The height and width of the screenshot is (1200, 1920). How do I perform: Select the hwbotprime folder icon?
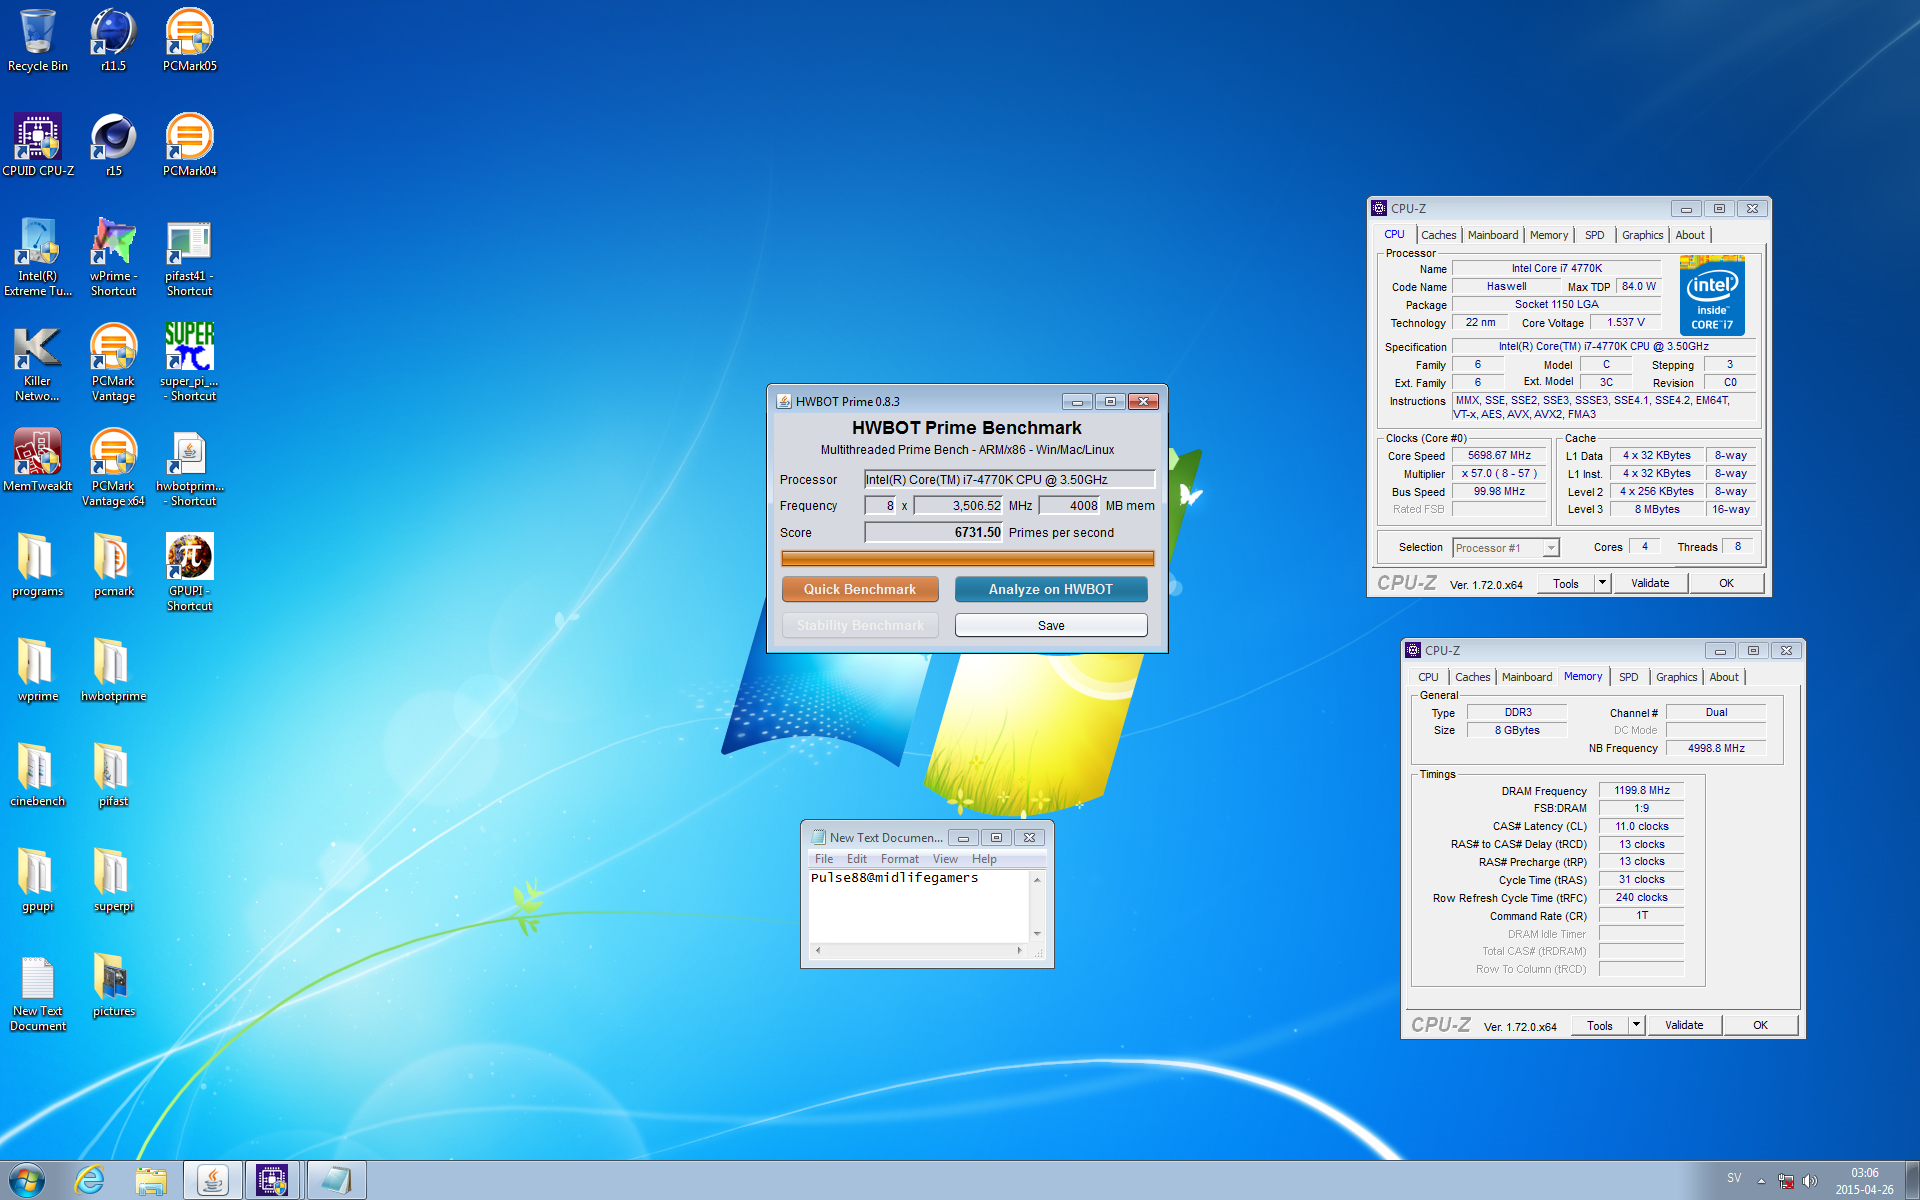coord(113,670)
